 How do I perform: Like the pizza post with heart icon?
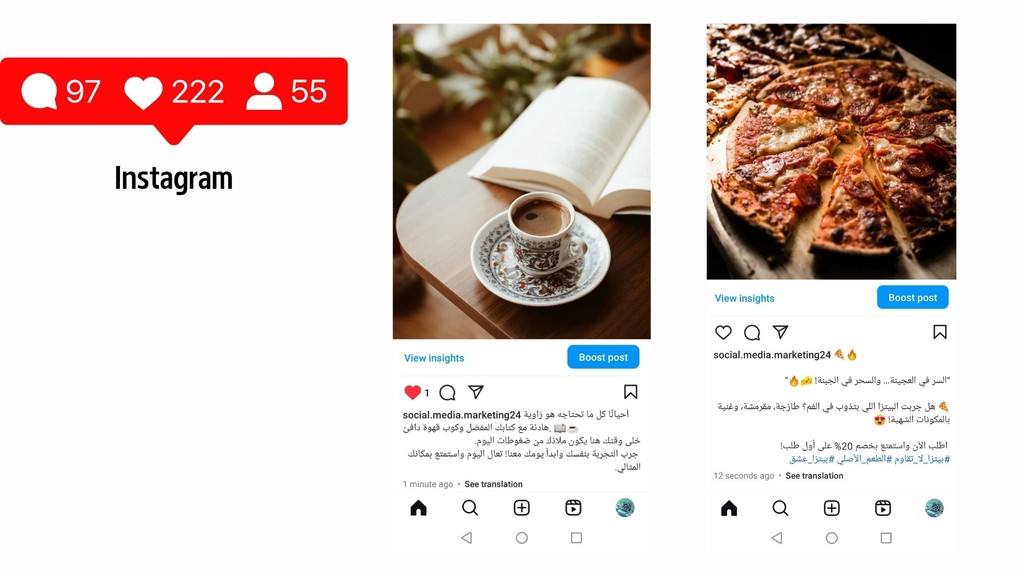[x=723, y=332]
